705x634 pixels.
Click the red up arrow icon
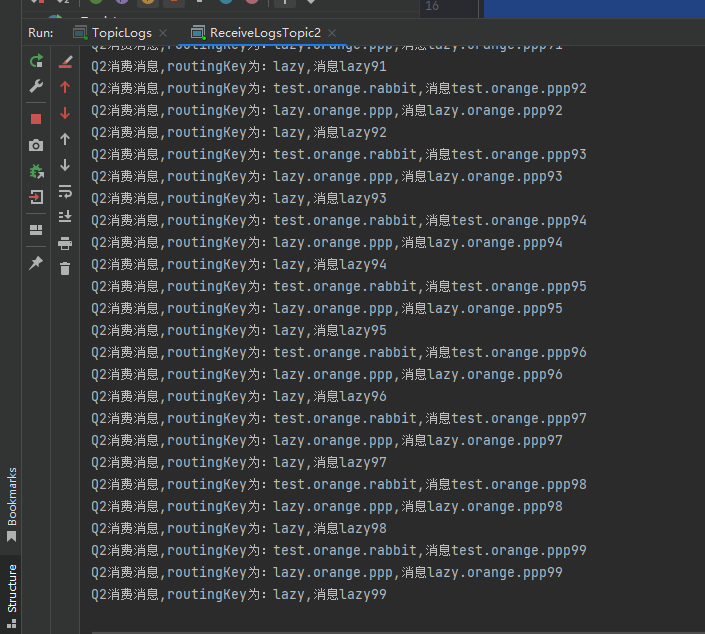pyautogui.click(x=65, y=87)
